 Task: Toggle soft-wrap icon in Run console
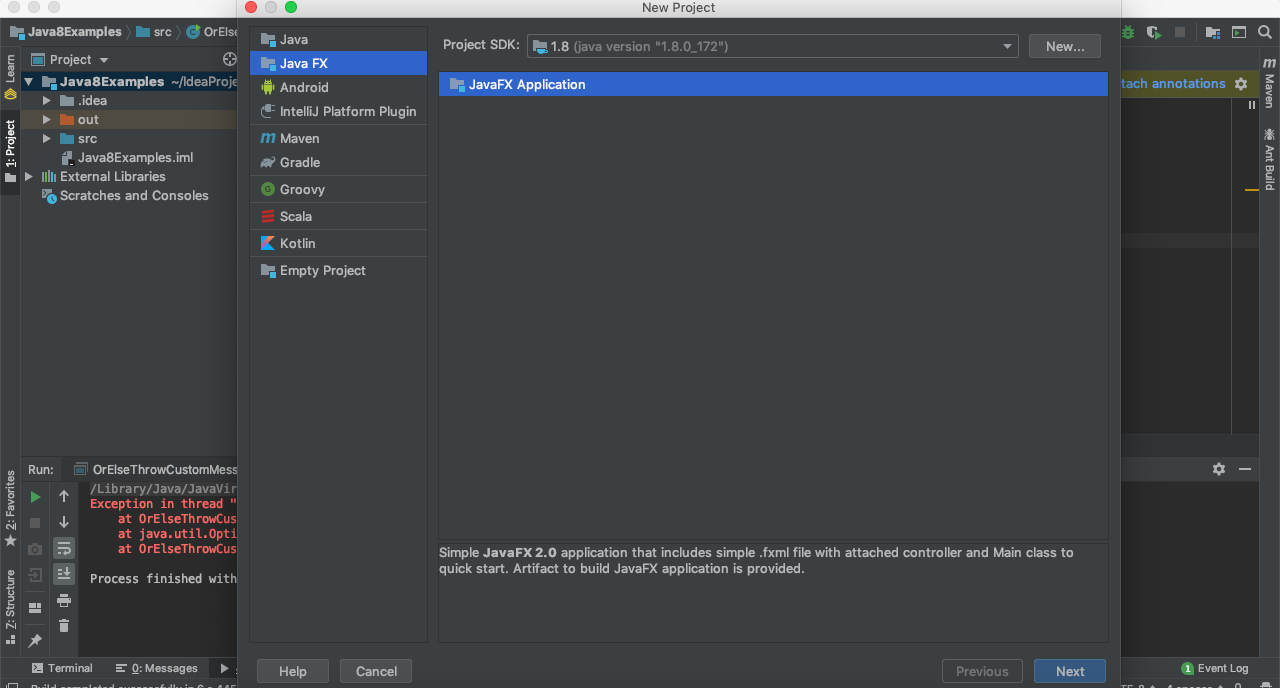point(64,548)
